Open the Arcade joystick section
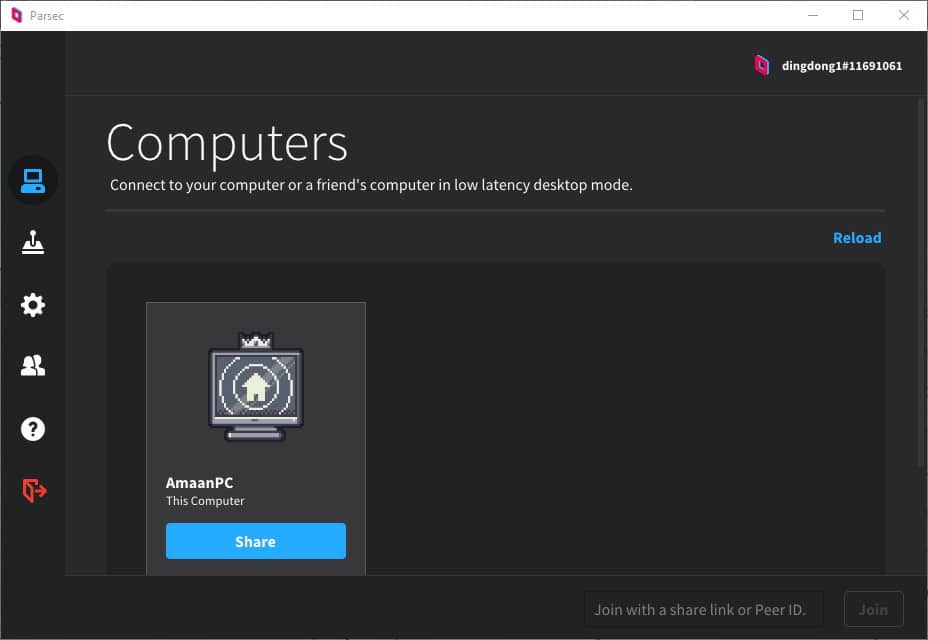Screen dimensions: 928x640 [x=33, y=243]
